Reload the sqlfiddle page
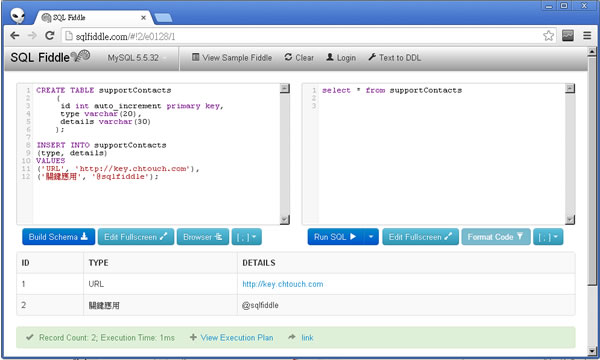Image resolution: width=600 pixels, height=360 pixels. point(50,36)
